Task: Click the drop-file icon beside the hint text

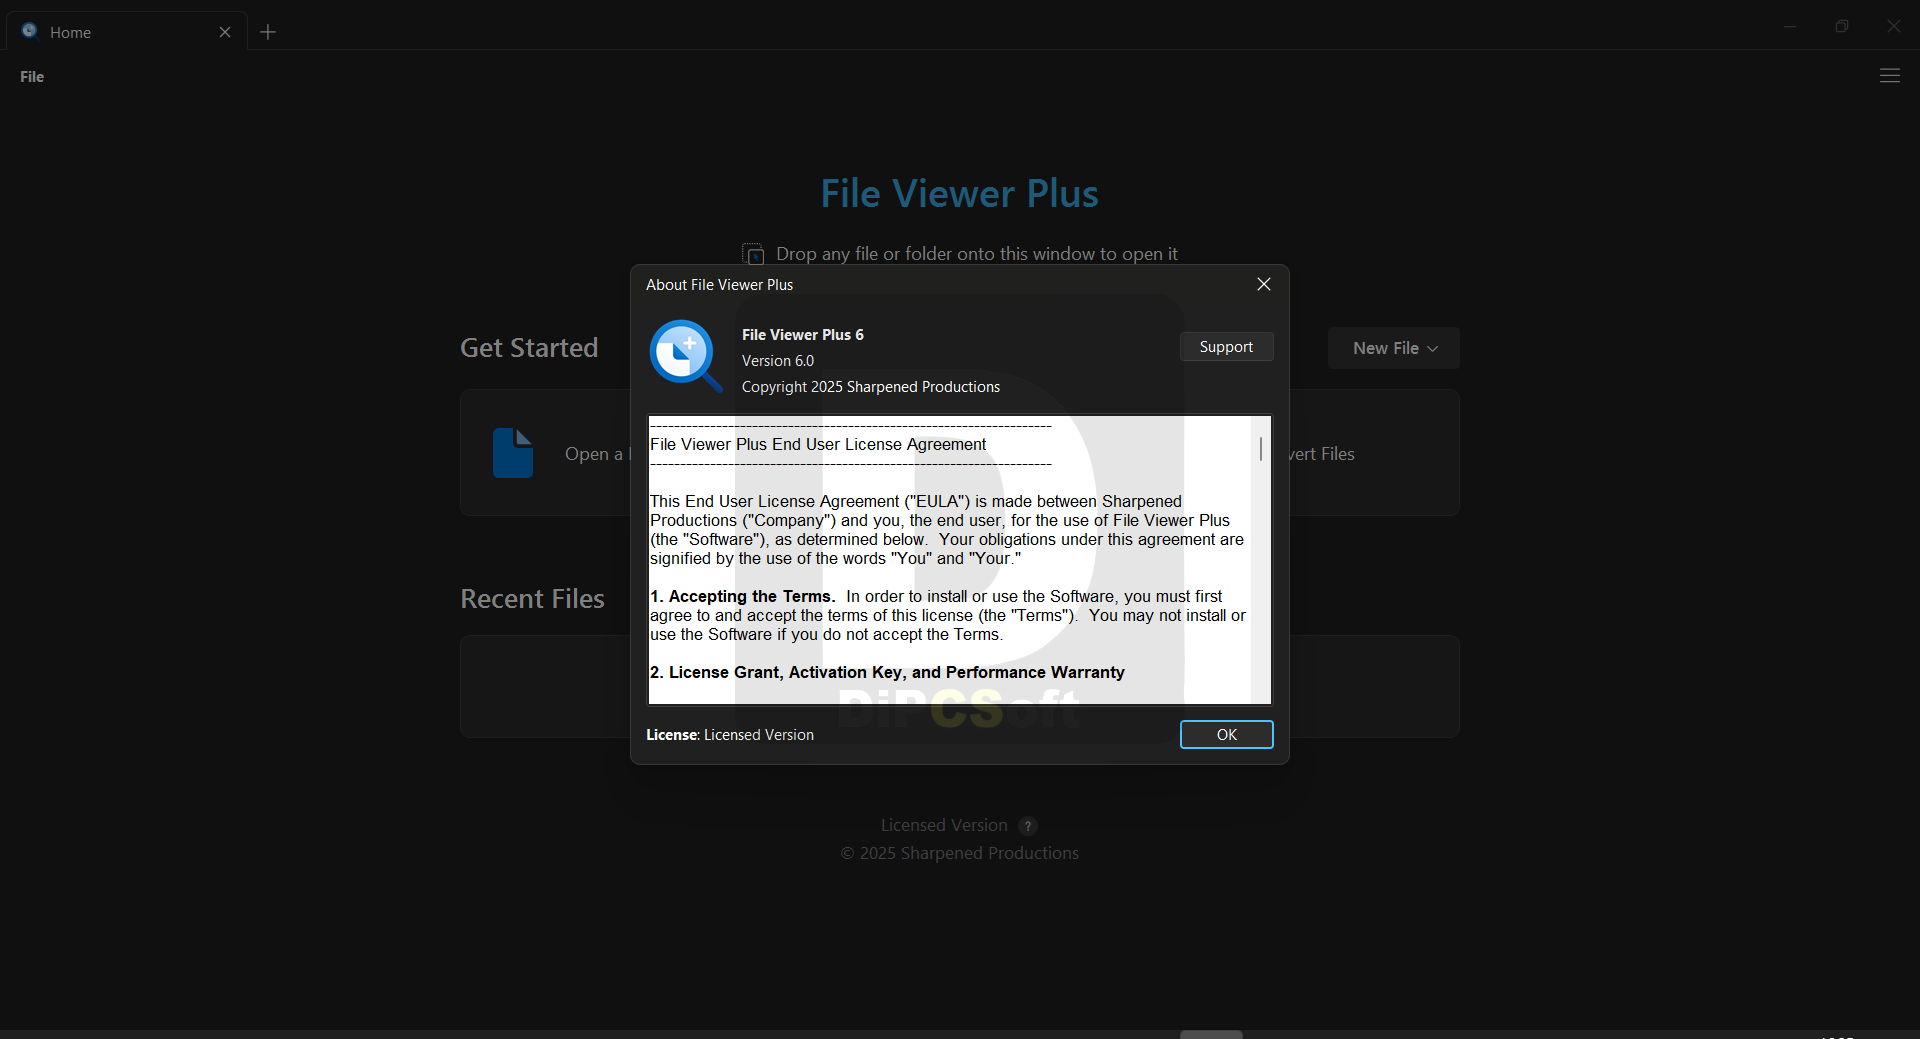Action: pyautogui.click(x=753, y=254)
